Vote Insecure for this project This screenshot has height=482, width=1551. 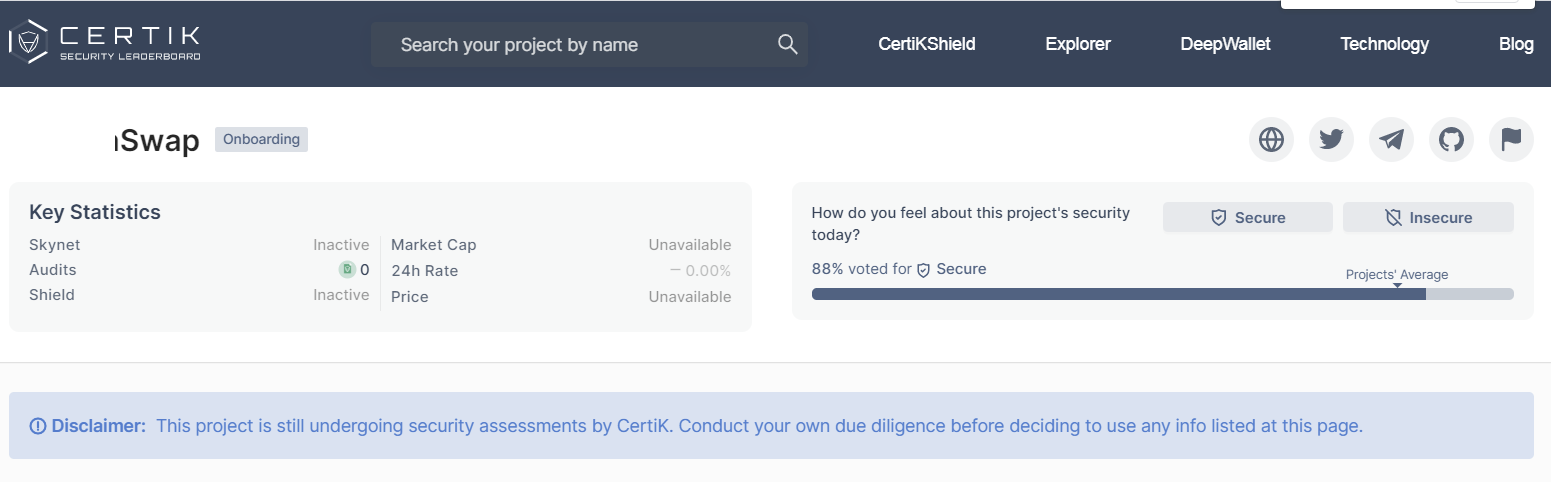(1428, 217)
